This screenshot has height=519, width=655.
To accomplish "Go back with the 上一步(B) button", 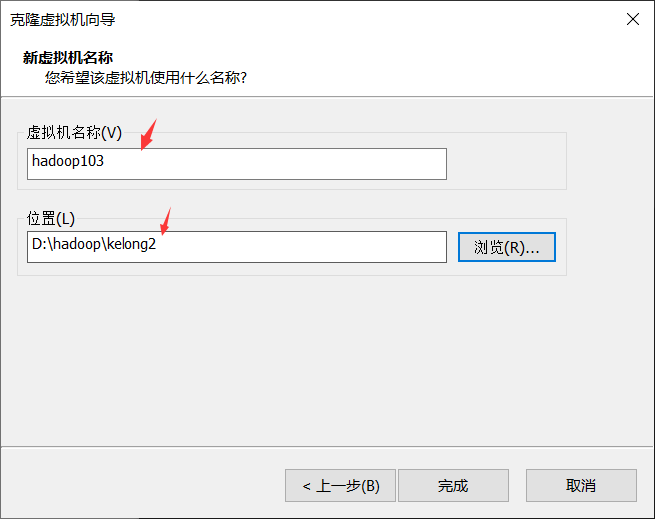I will click(340, 486).
